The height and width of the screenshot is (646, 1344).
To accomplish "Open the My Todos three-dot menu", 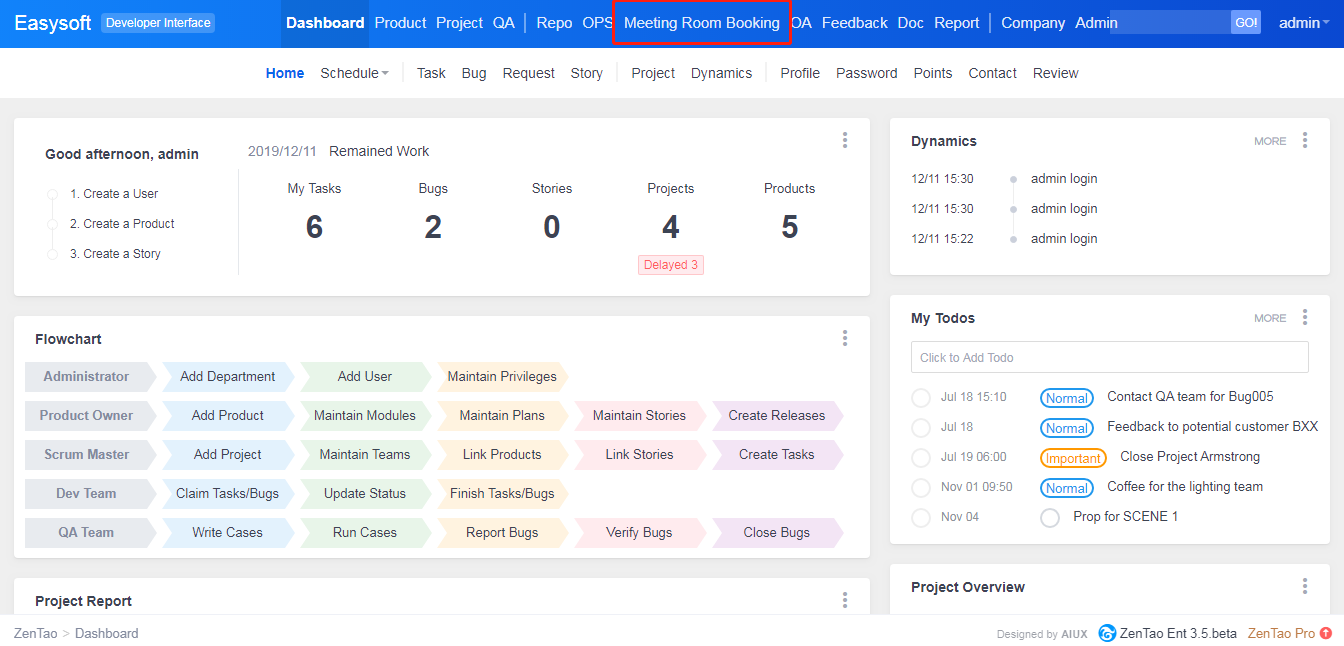I will click(x=1304, y=318).
